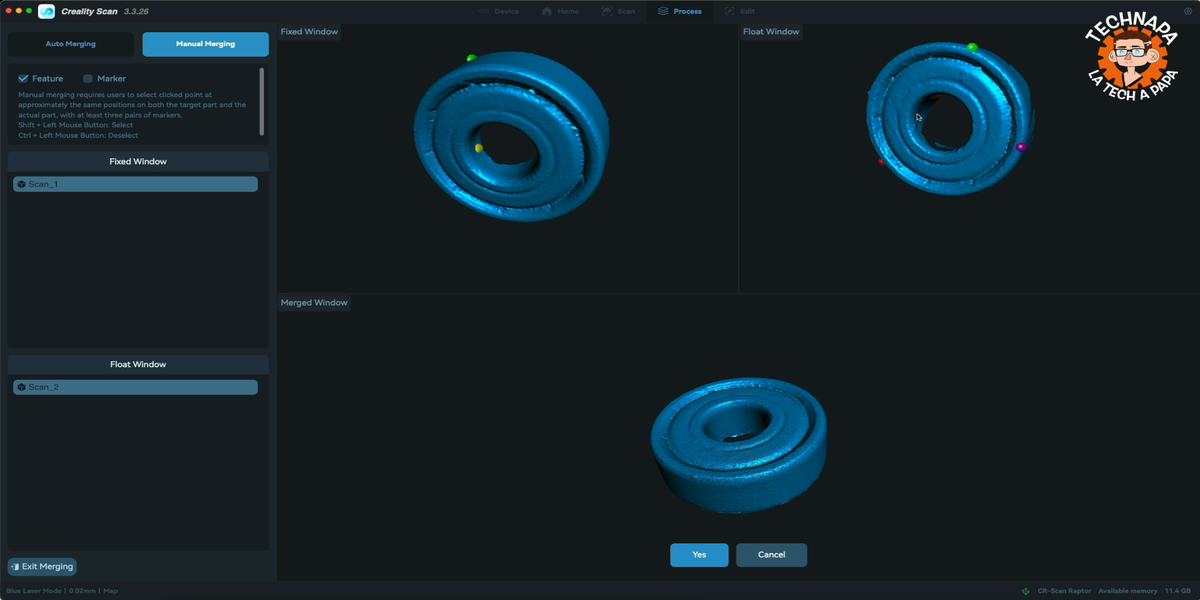1200x600 pixels.
Task: Select the yellow marker point in Fixed Window
Action: pos(479,148)
